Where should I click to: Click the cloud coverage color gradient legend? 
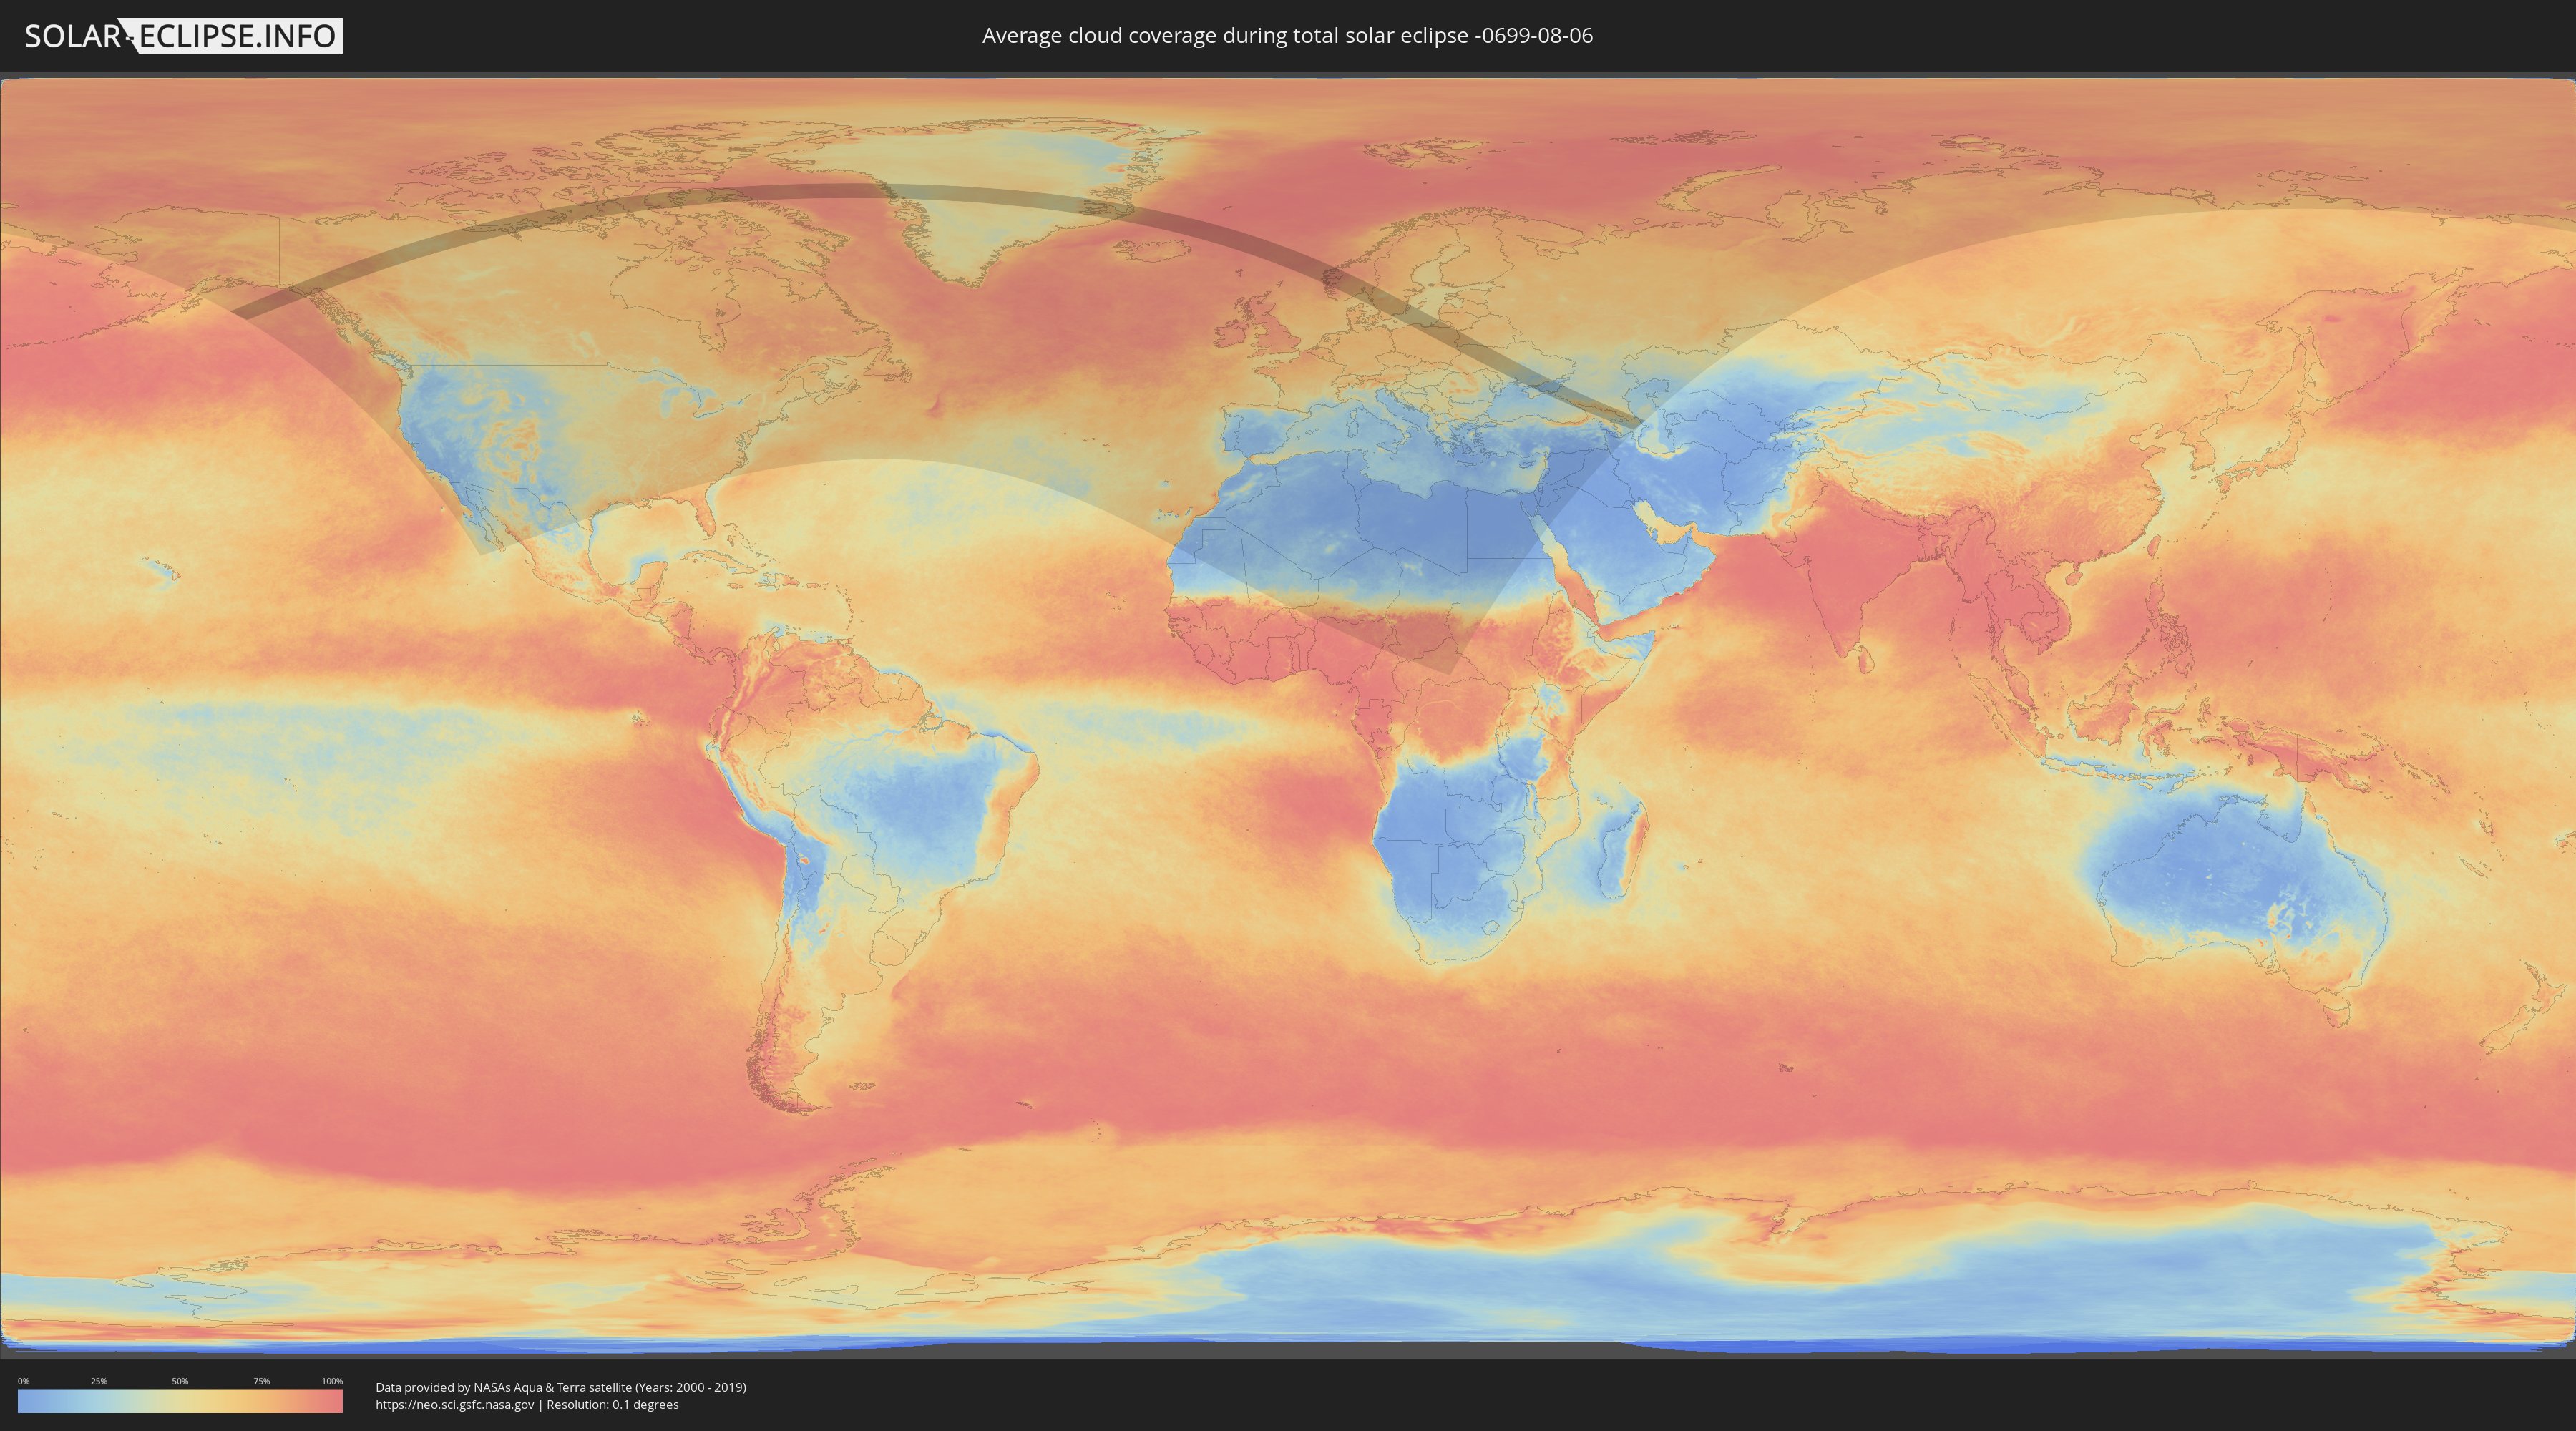[x=180, y=1401]
